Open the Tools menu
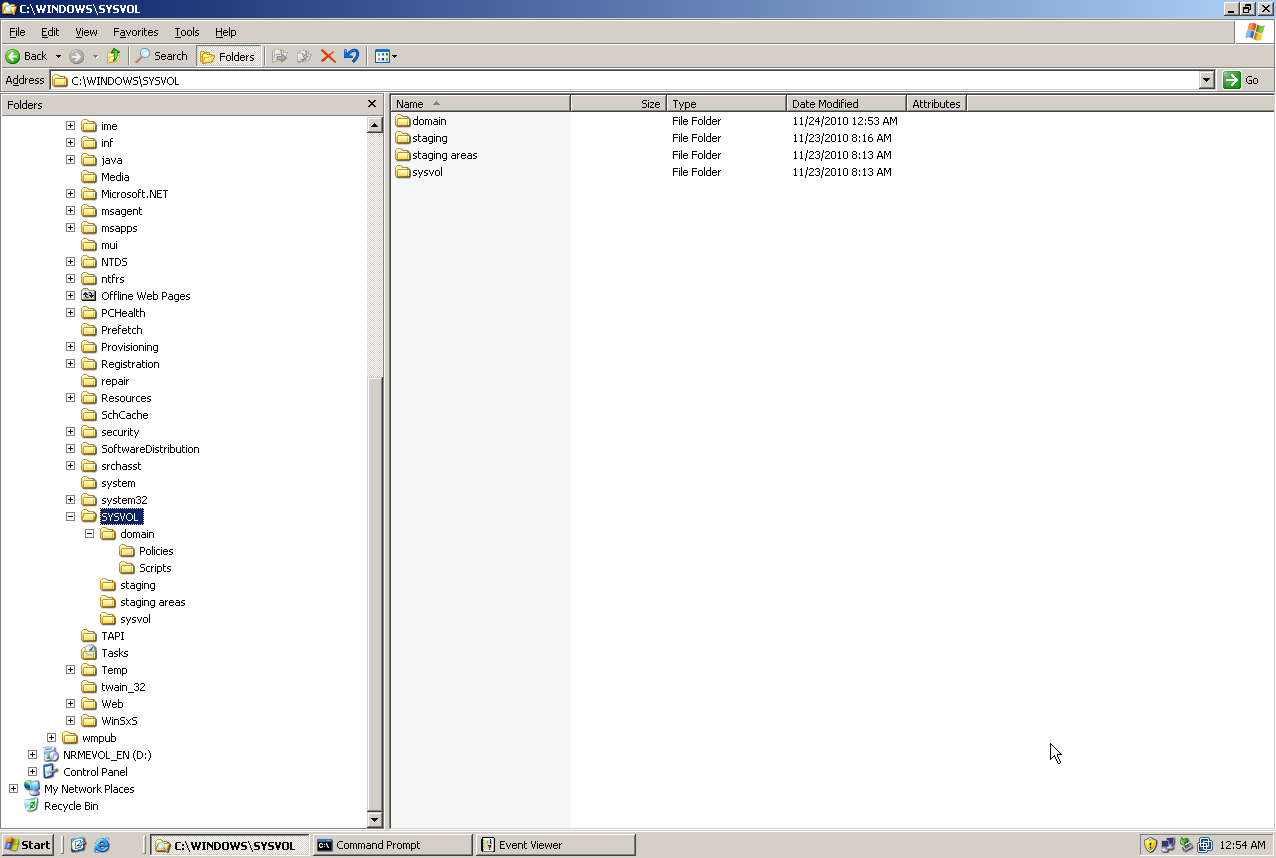The image size is (1276, 858). [x=187, y=32]
